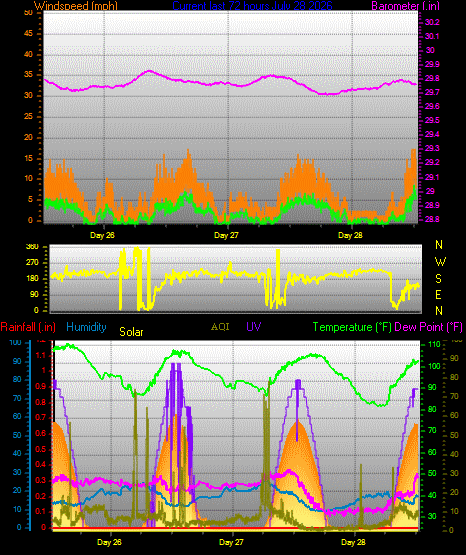Click the Barometer (.in) label
Image resolution: width=466 pixels, height=555 pixels.
[x=405, y=6]
